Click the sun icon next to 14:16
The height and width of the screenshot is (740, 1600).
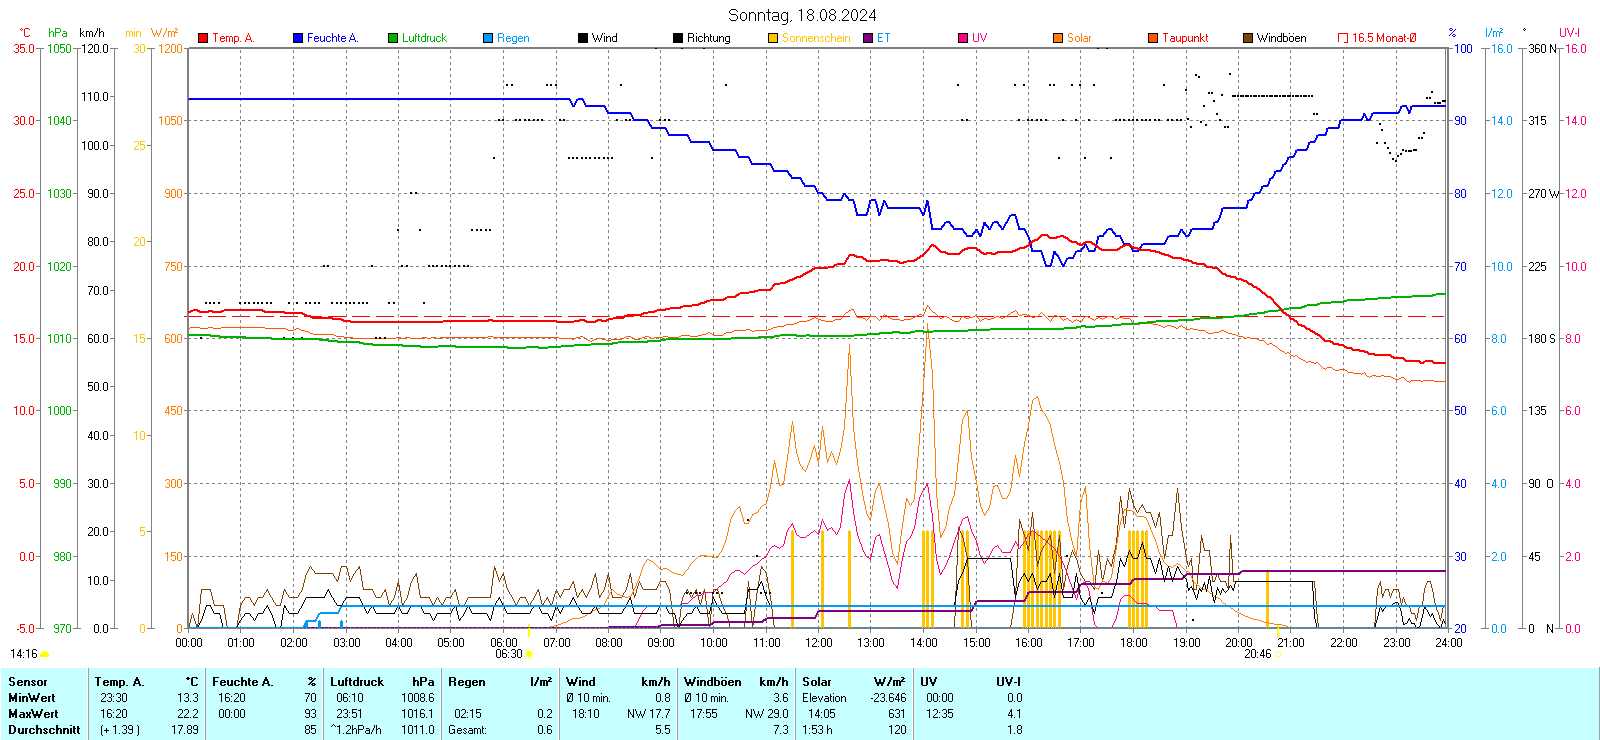click(44, 654)
